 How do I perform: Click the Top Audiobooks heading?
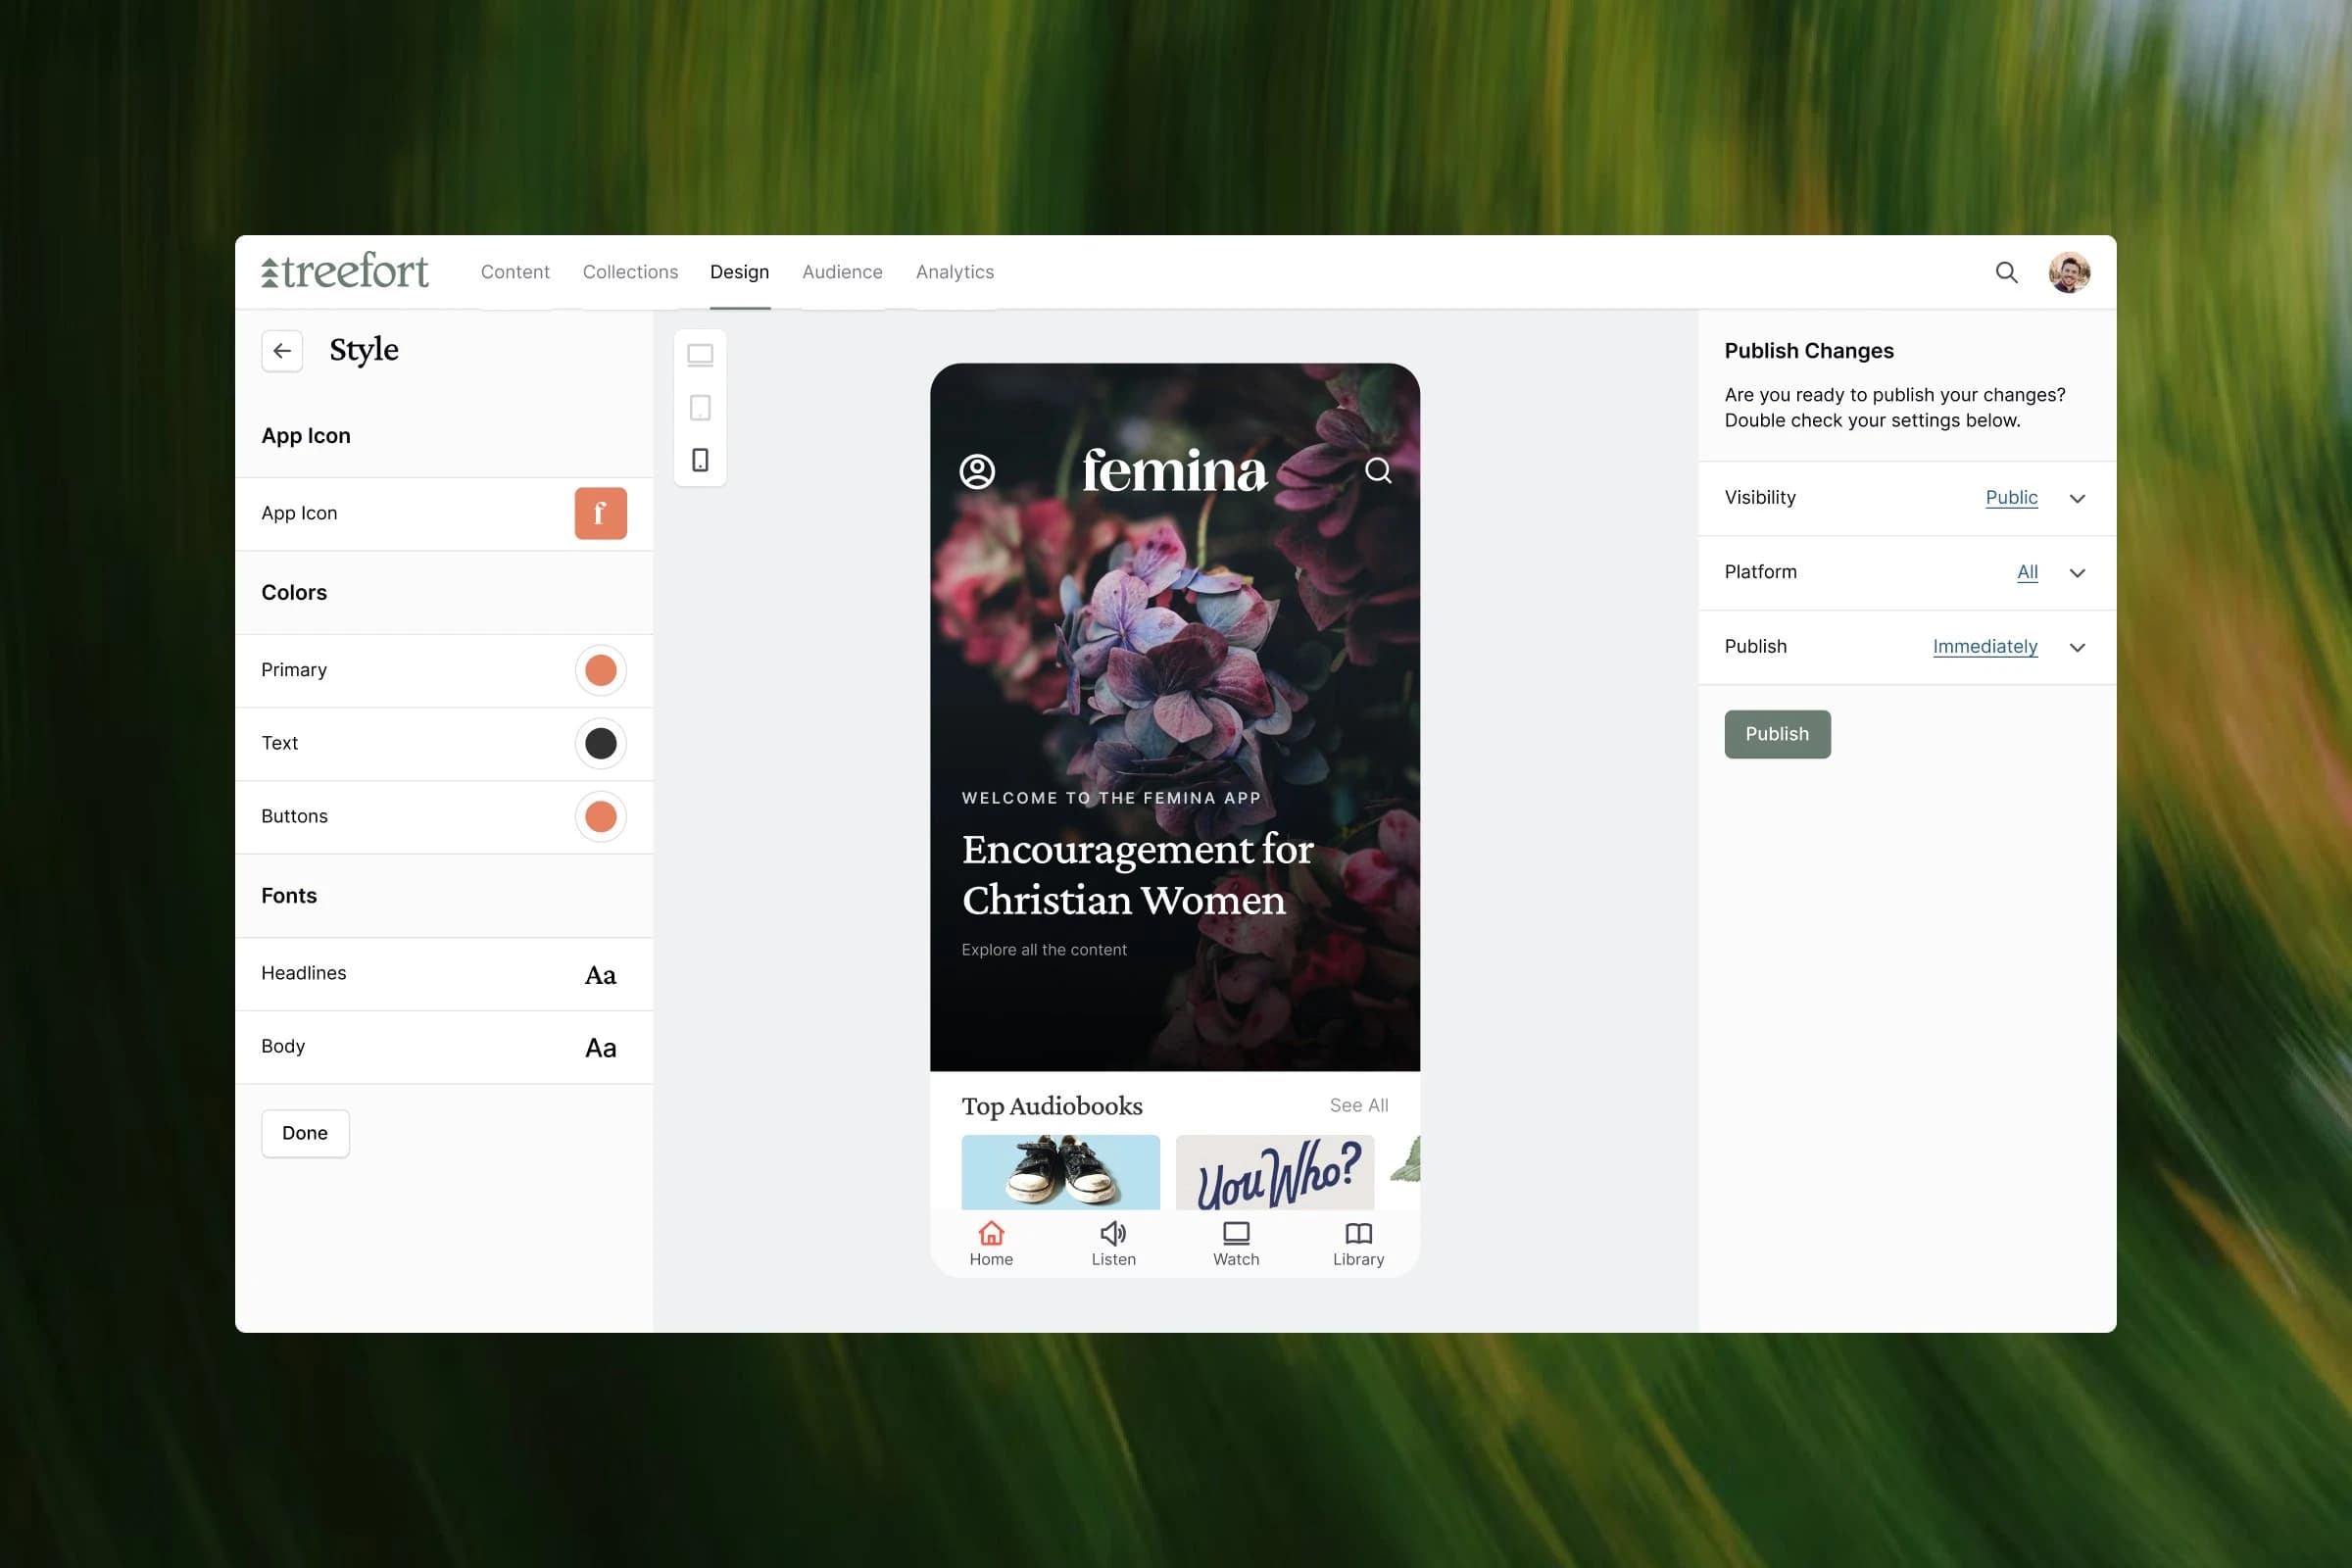click(x=1051, y=1106)
